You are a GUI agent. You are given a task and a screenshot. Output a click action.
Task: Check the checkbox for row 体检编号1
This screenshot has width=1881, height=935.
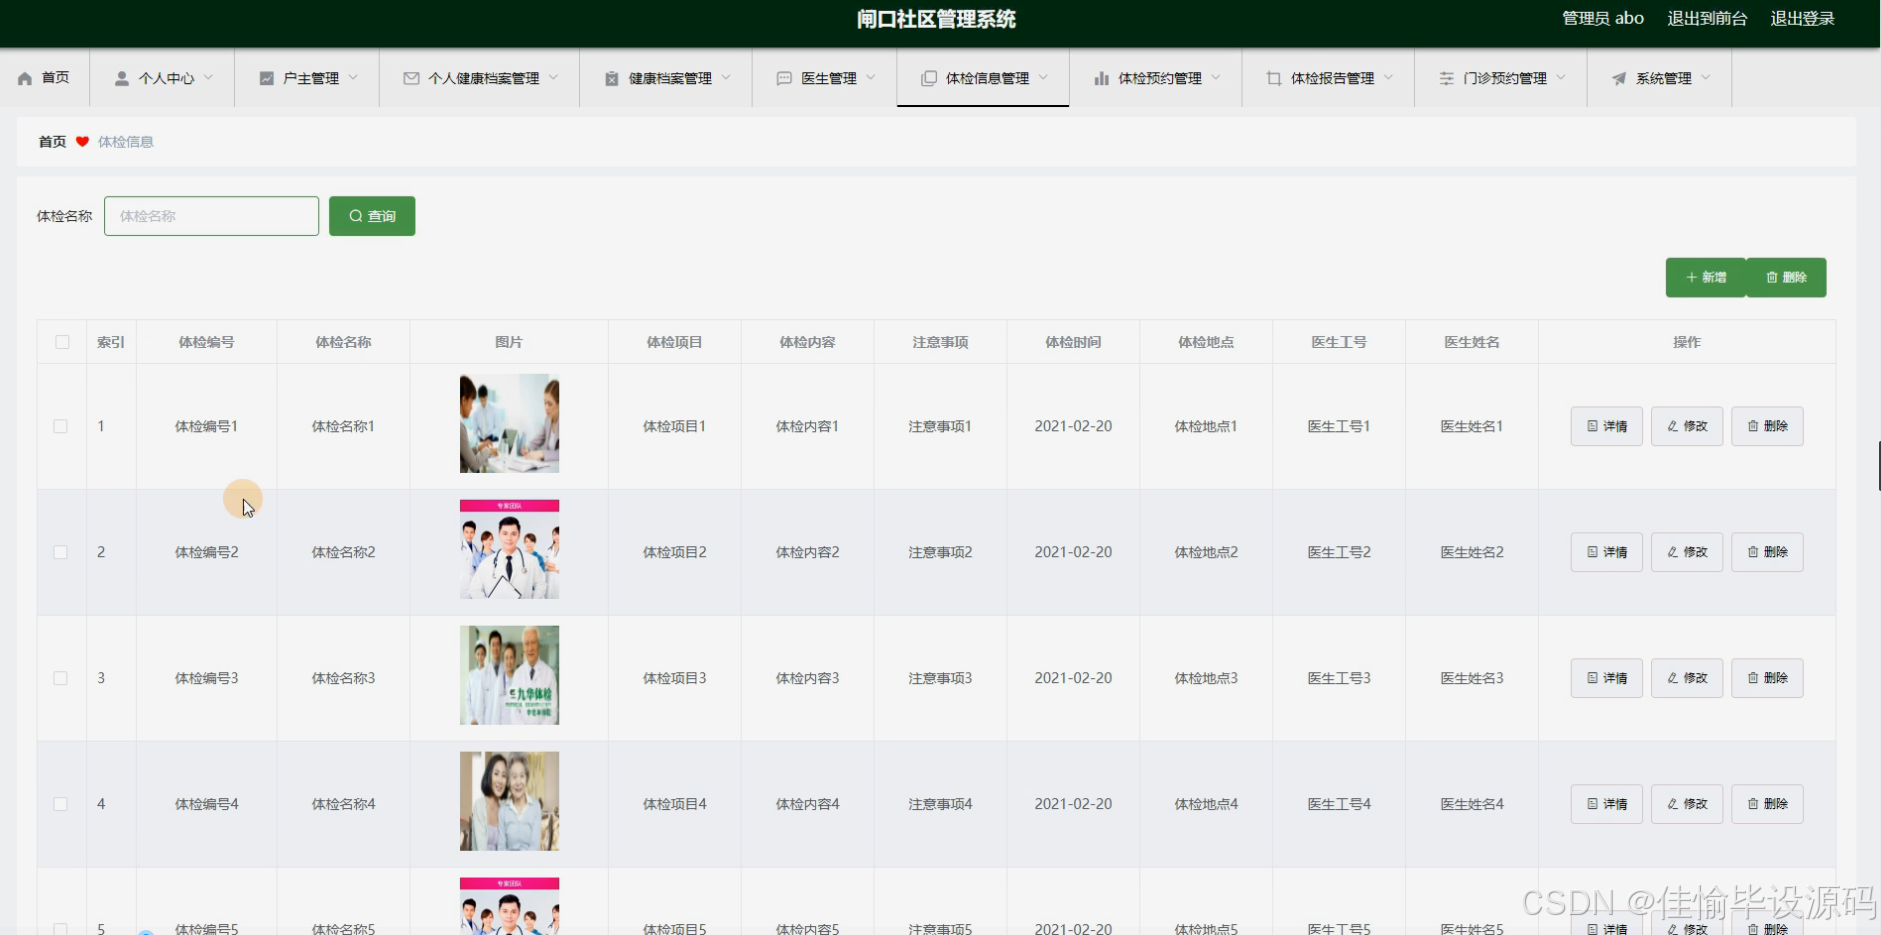[x=60, y=426]
